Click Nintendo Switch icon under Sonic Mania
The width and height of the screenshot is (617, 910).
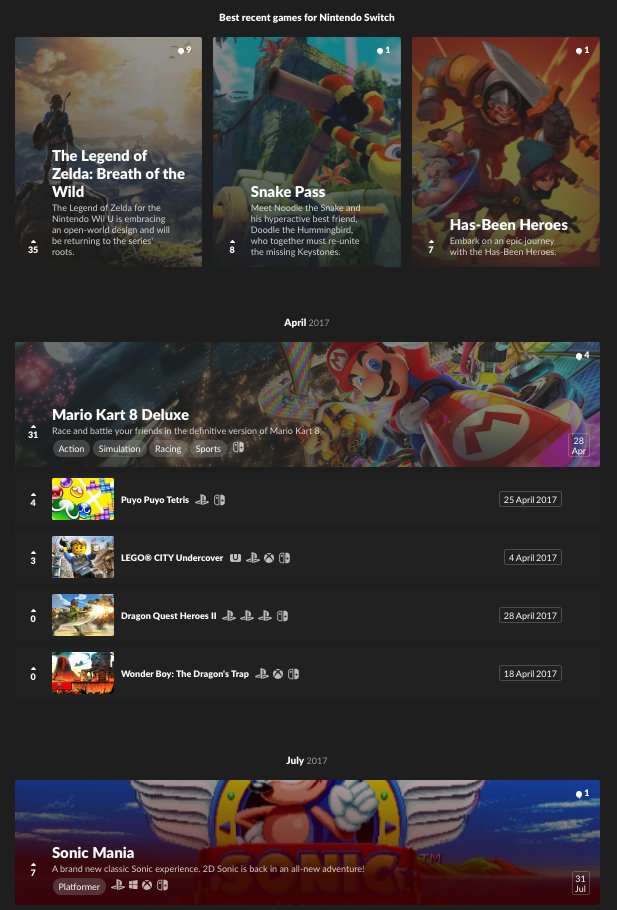163,885
